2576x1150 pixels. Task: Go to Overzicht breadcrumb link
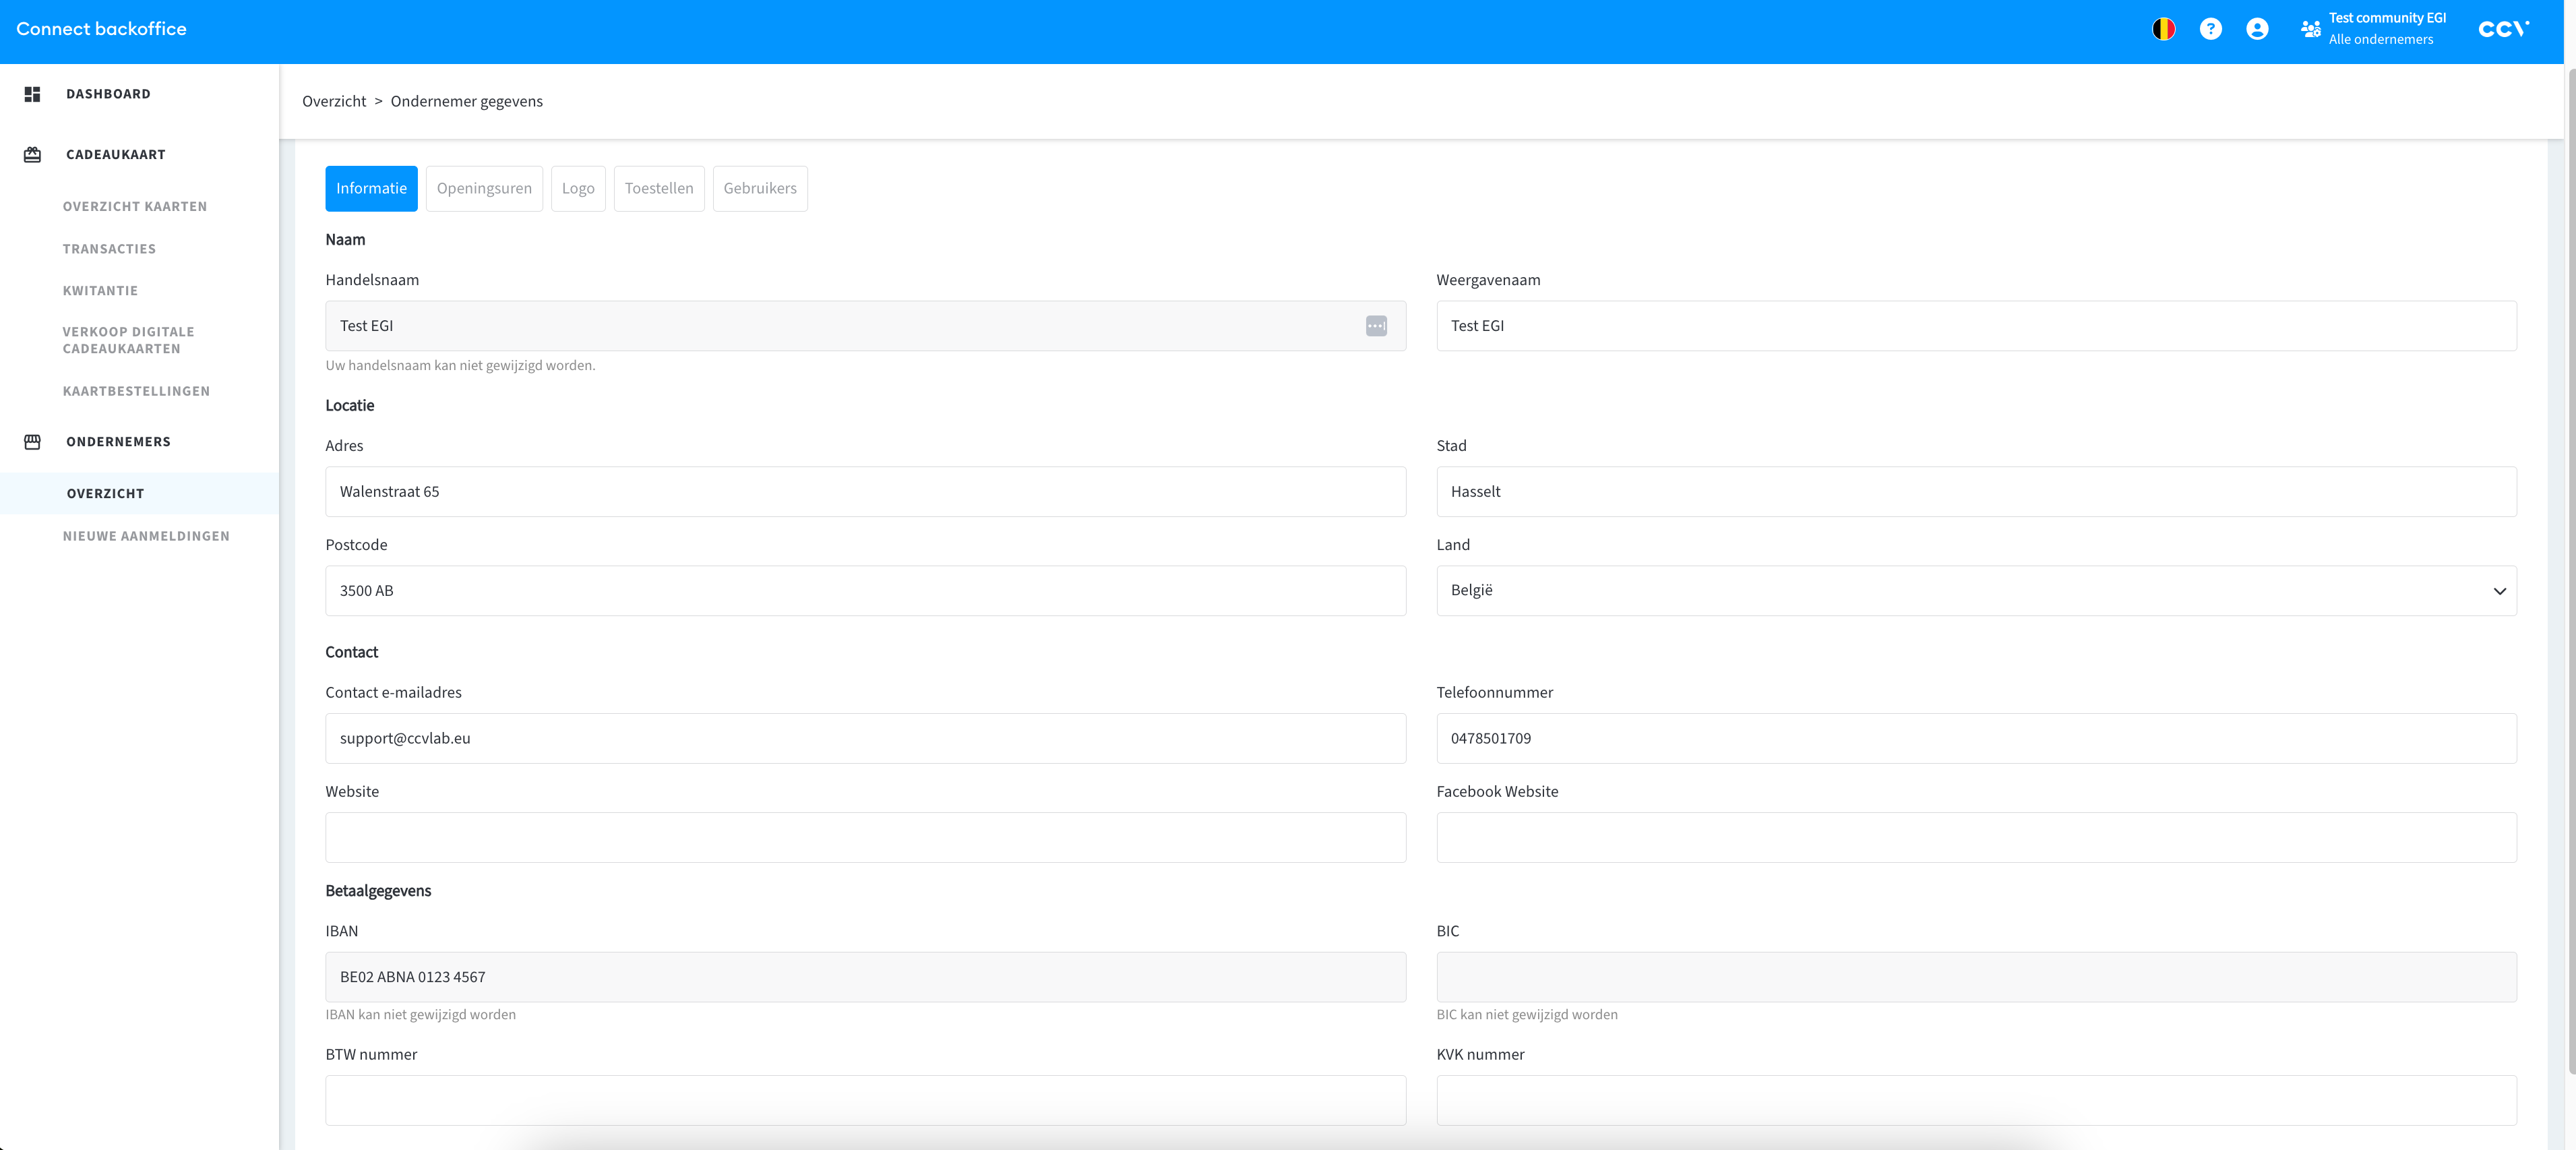334,102
